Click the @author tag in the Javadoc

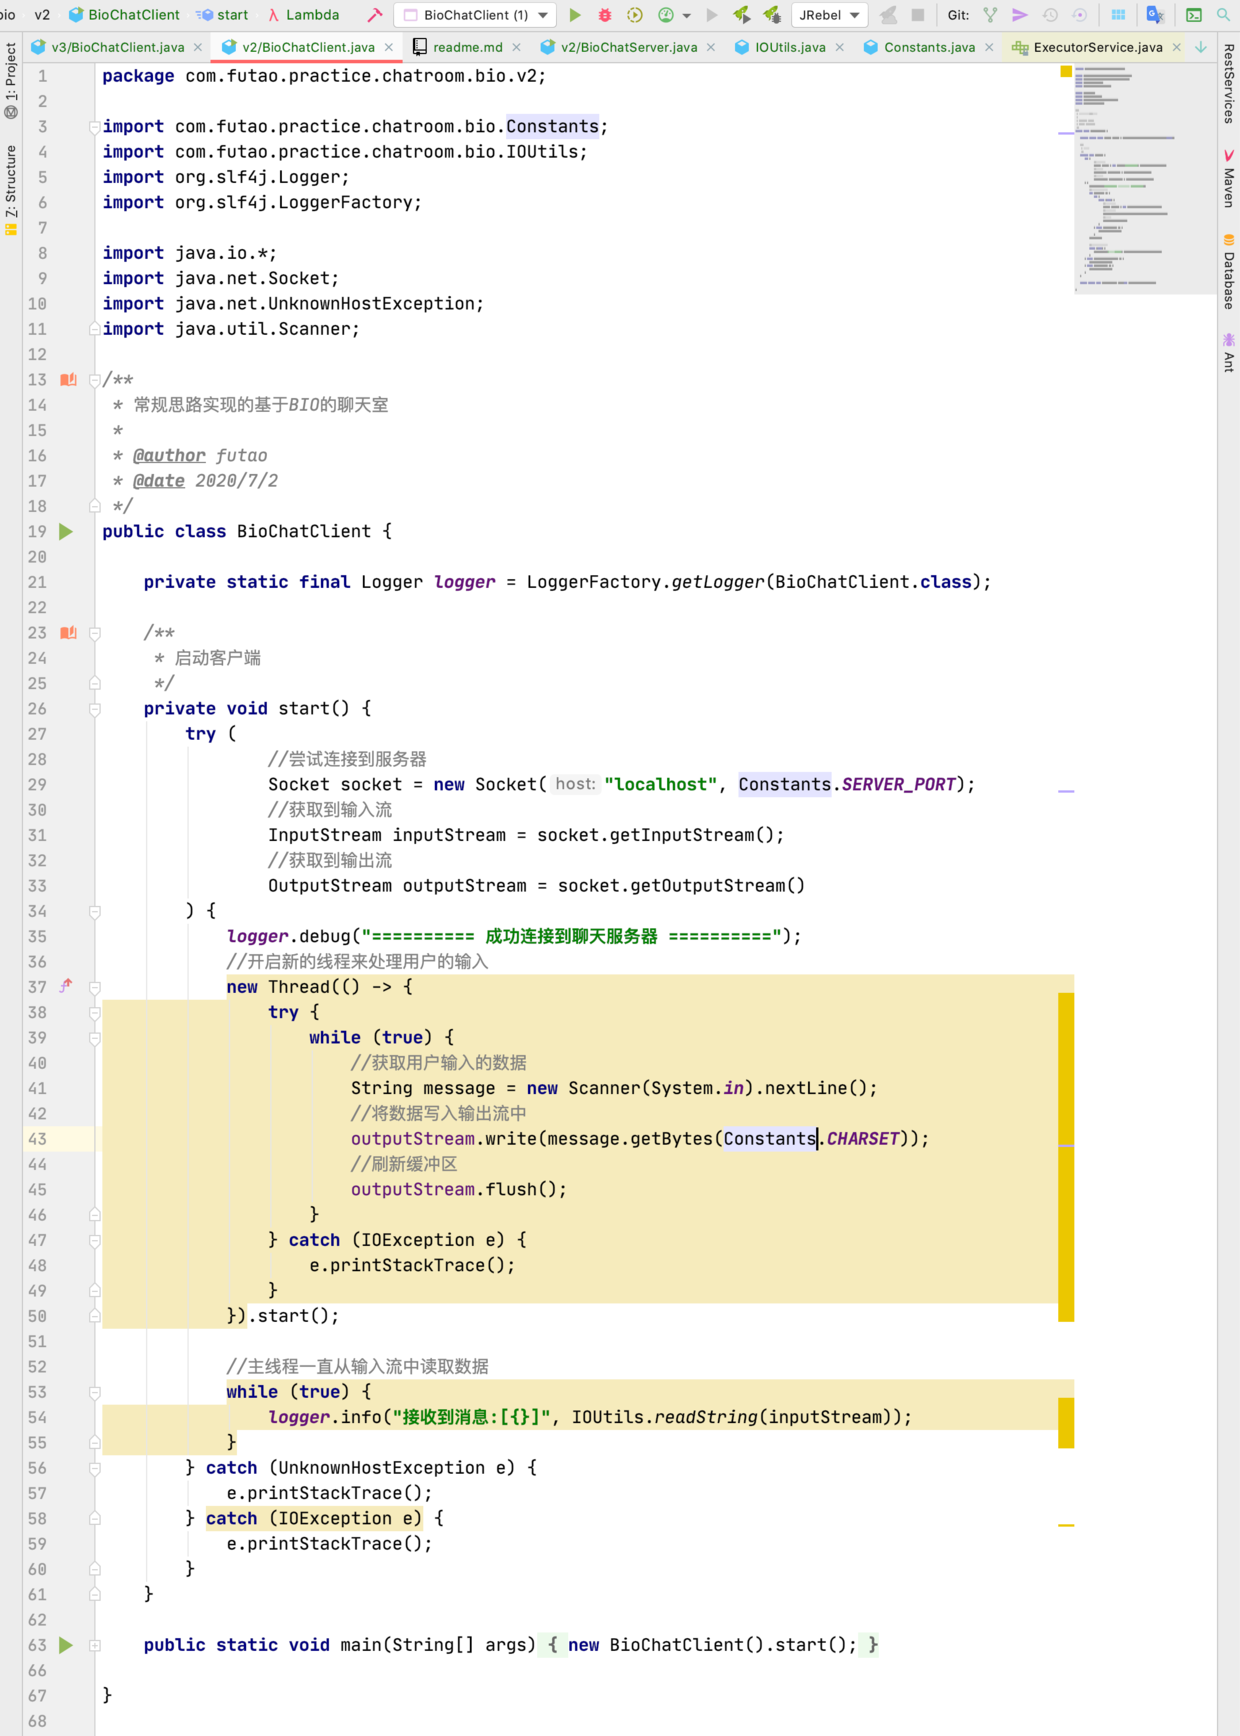tap(169, 456)
